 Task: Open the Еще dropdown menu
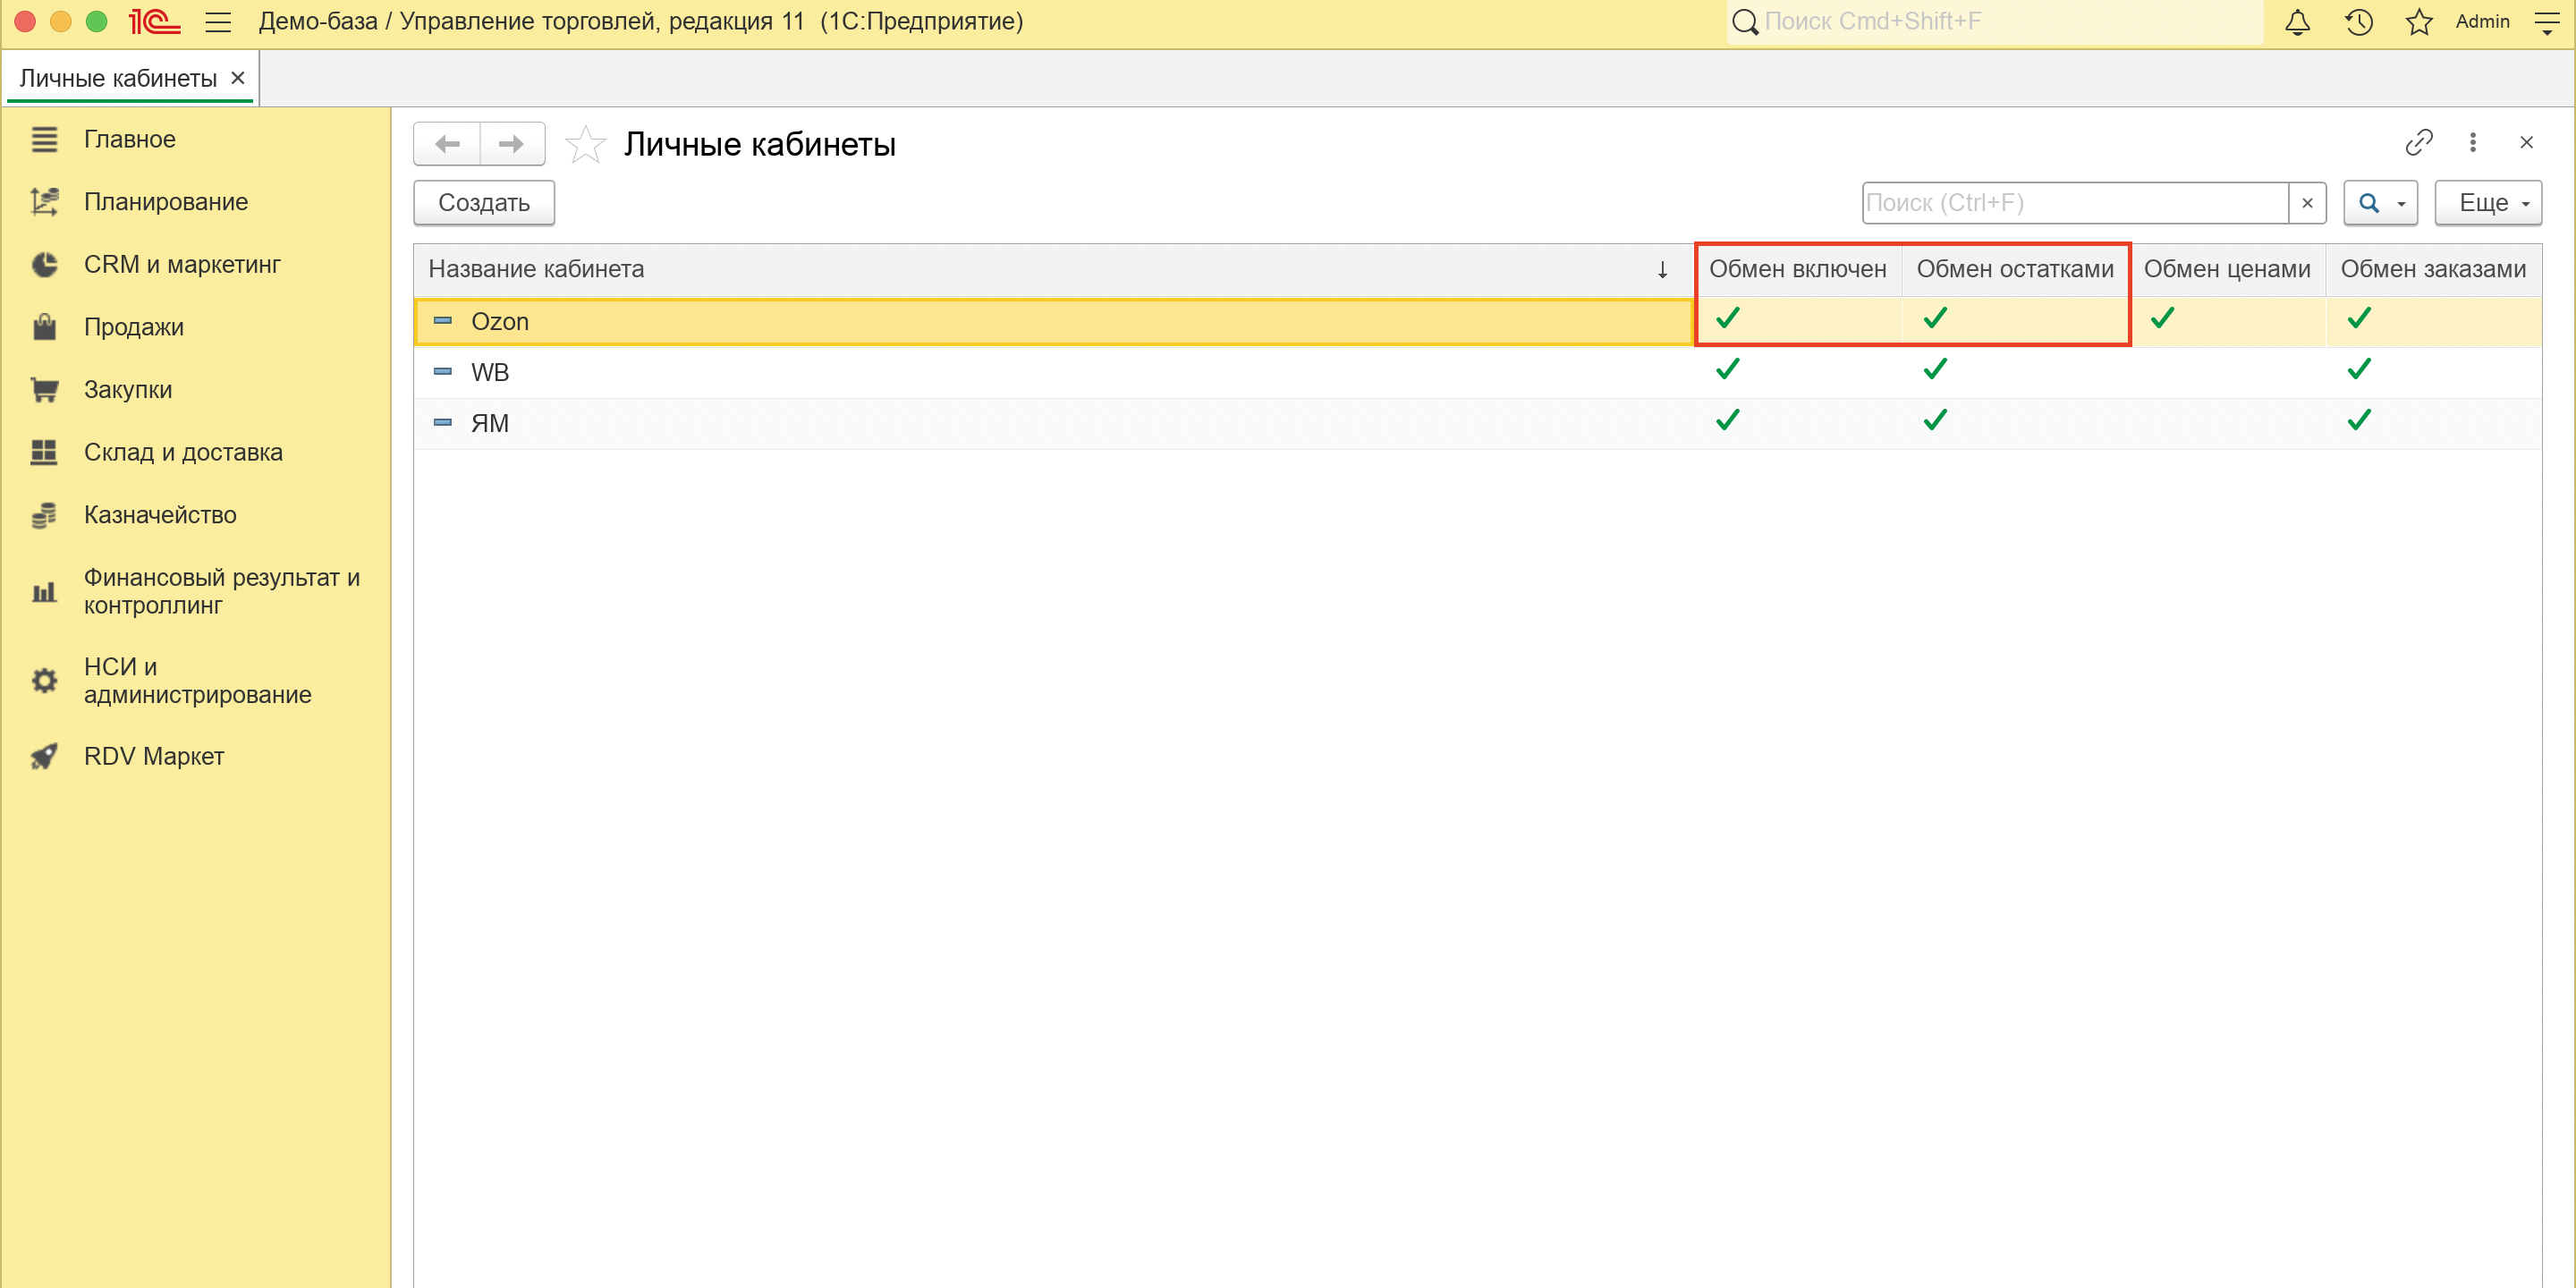(x=2488, y=203)
